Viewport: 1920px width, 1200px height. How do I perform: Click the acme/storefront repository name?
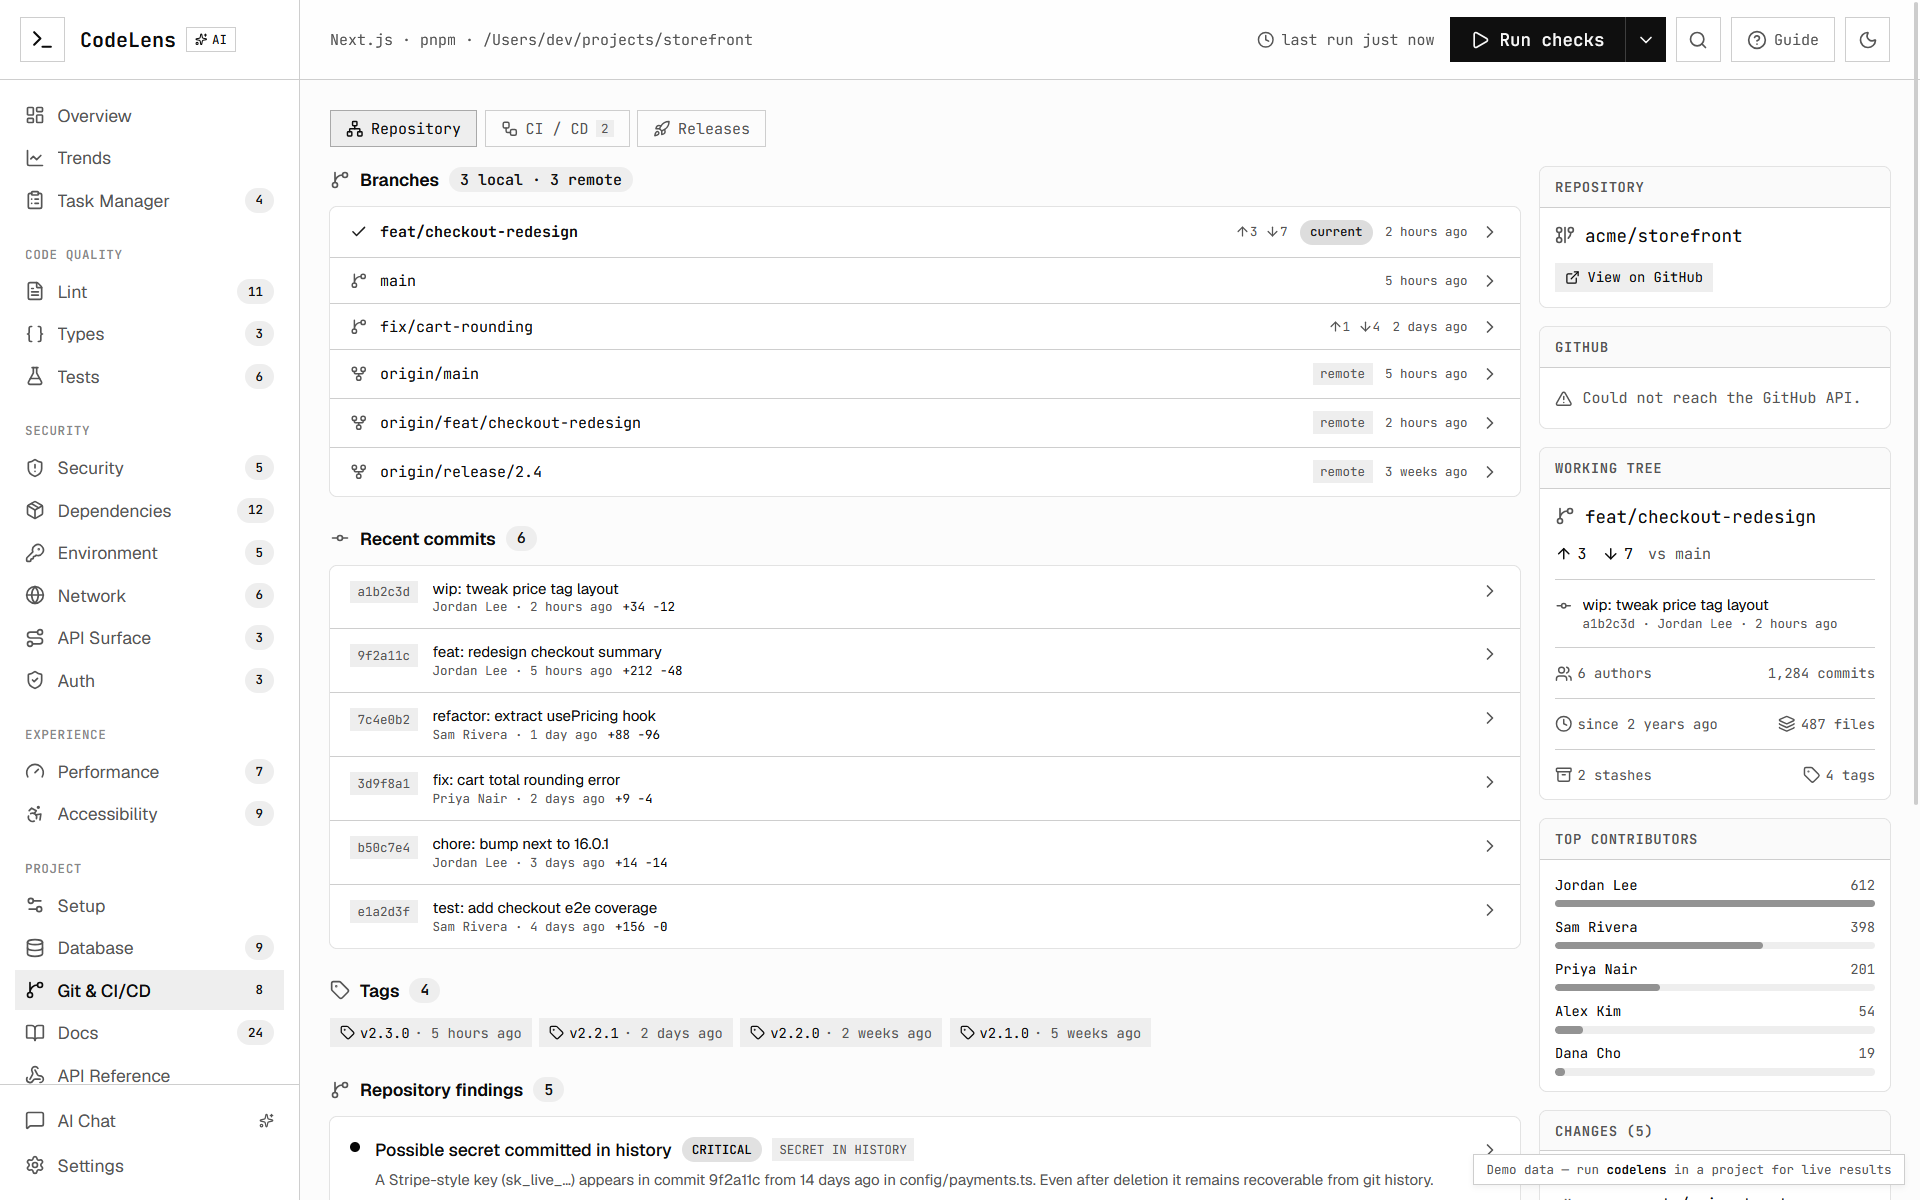coord(1663,236)
